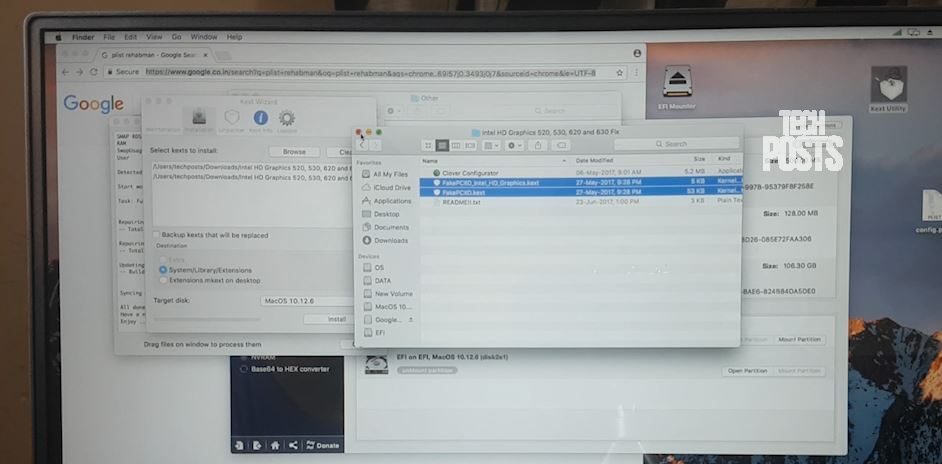Open Finder arrange-by dropdown
This screenshot has width=942, height=464.
(x=491, y=145)
